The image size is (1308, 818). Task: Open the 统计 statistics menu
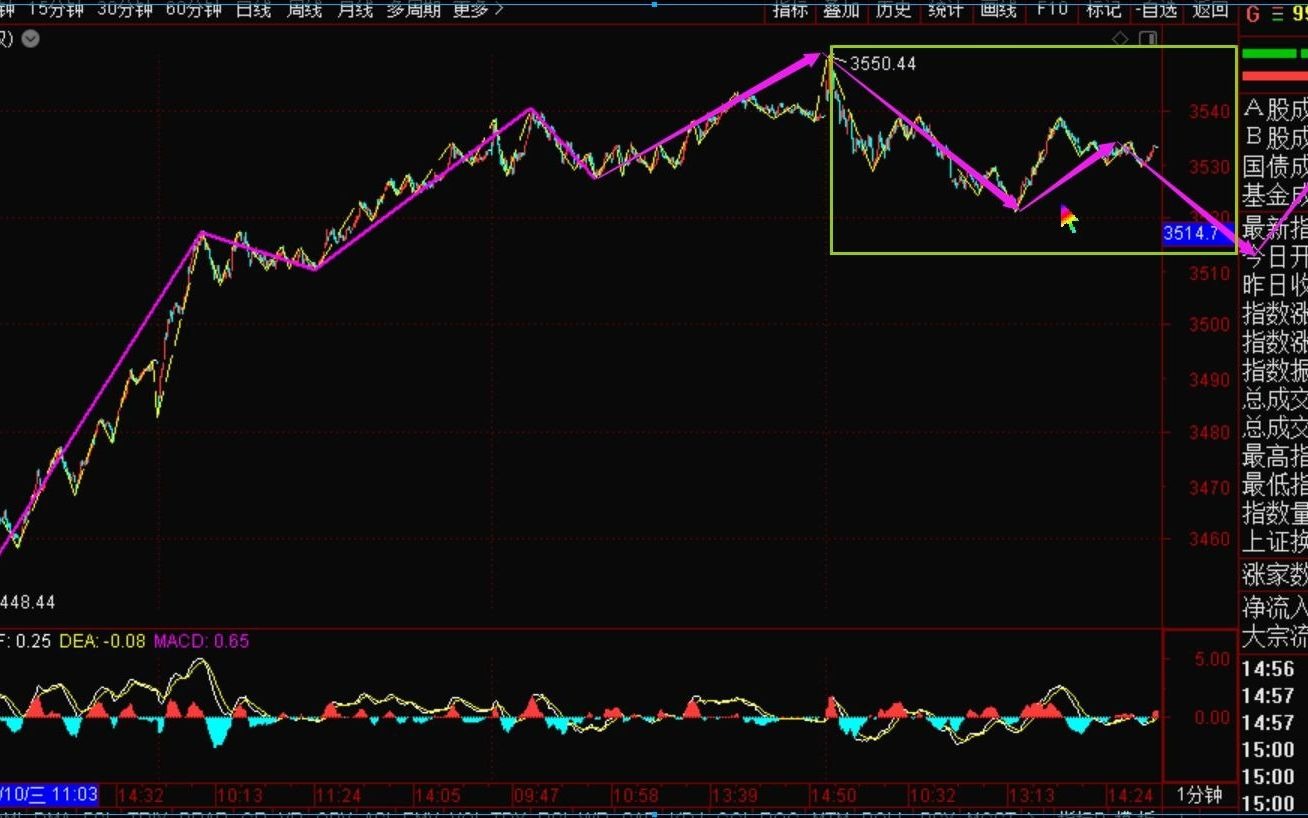[945, 9]
